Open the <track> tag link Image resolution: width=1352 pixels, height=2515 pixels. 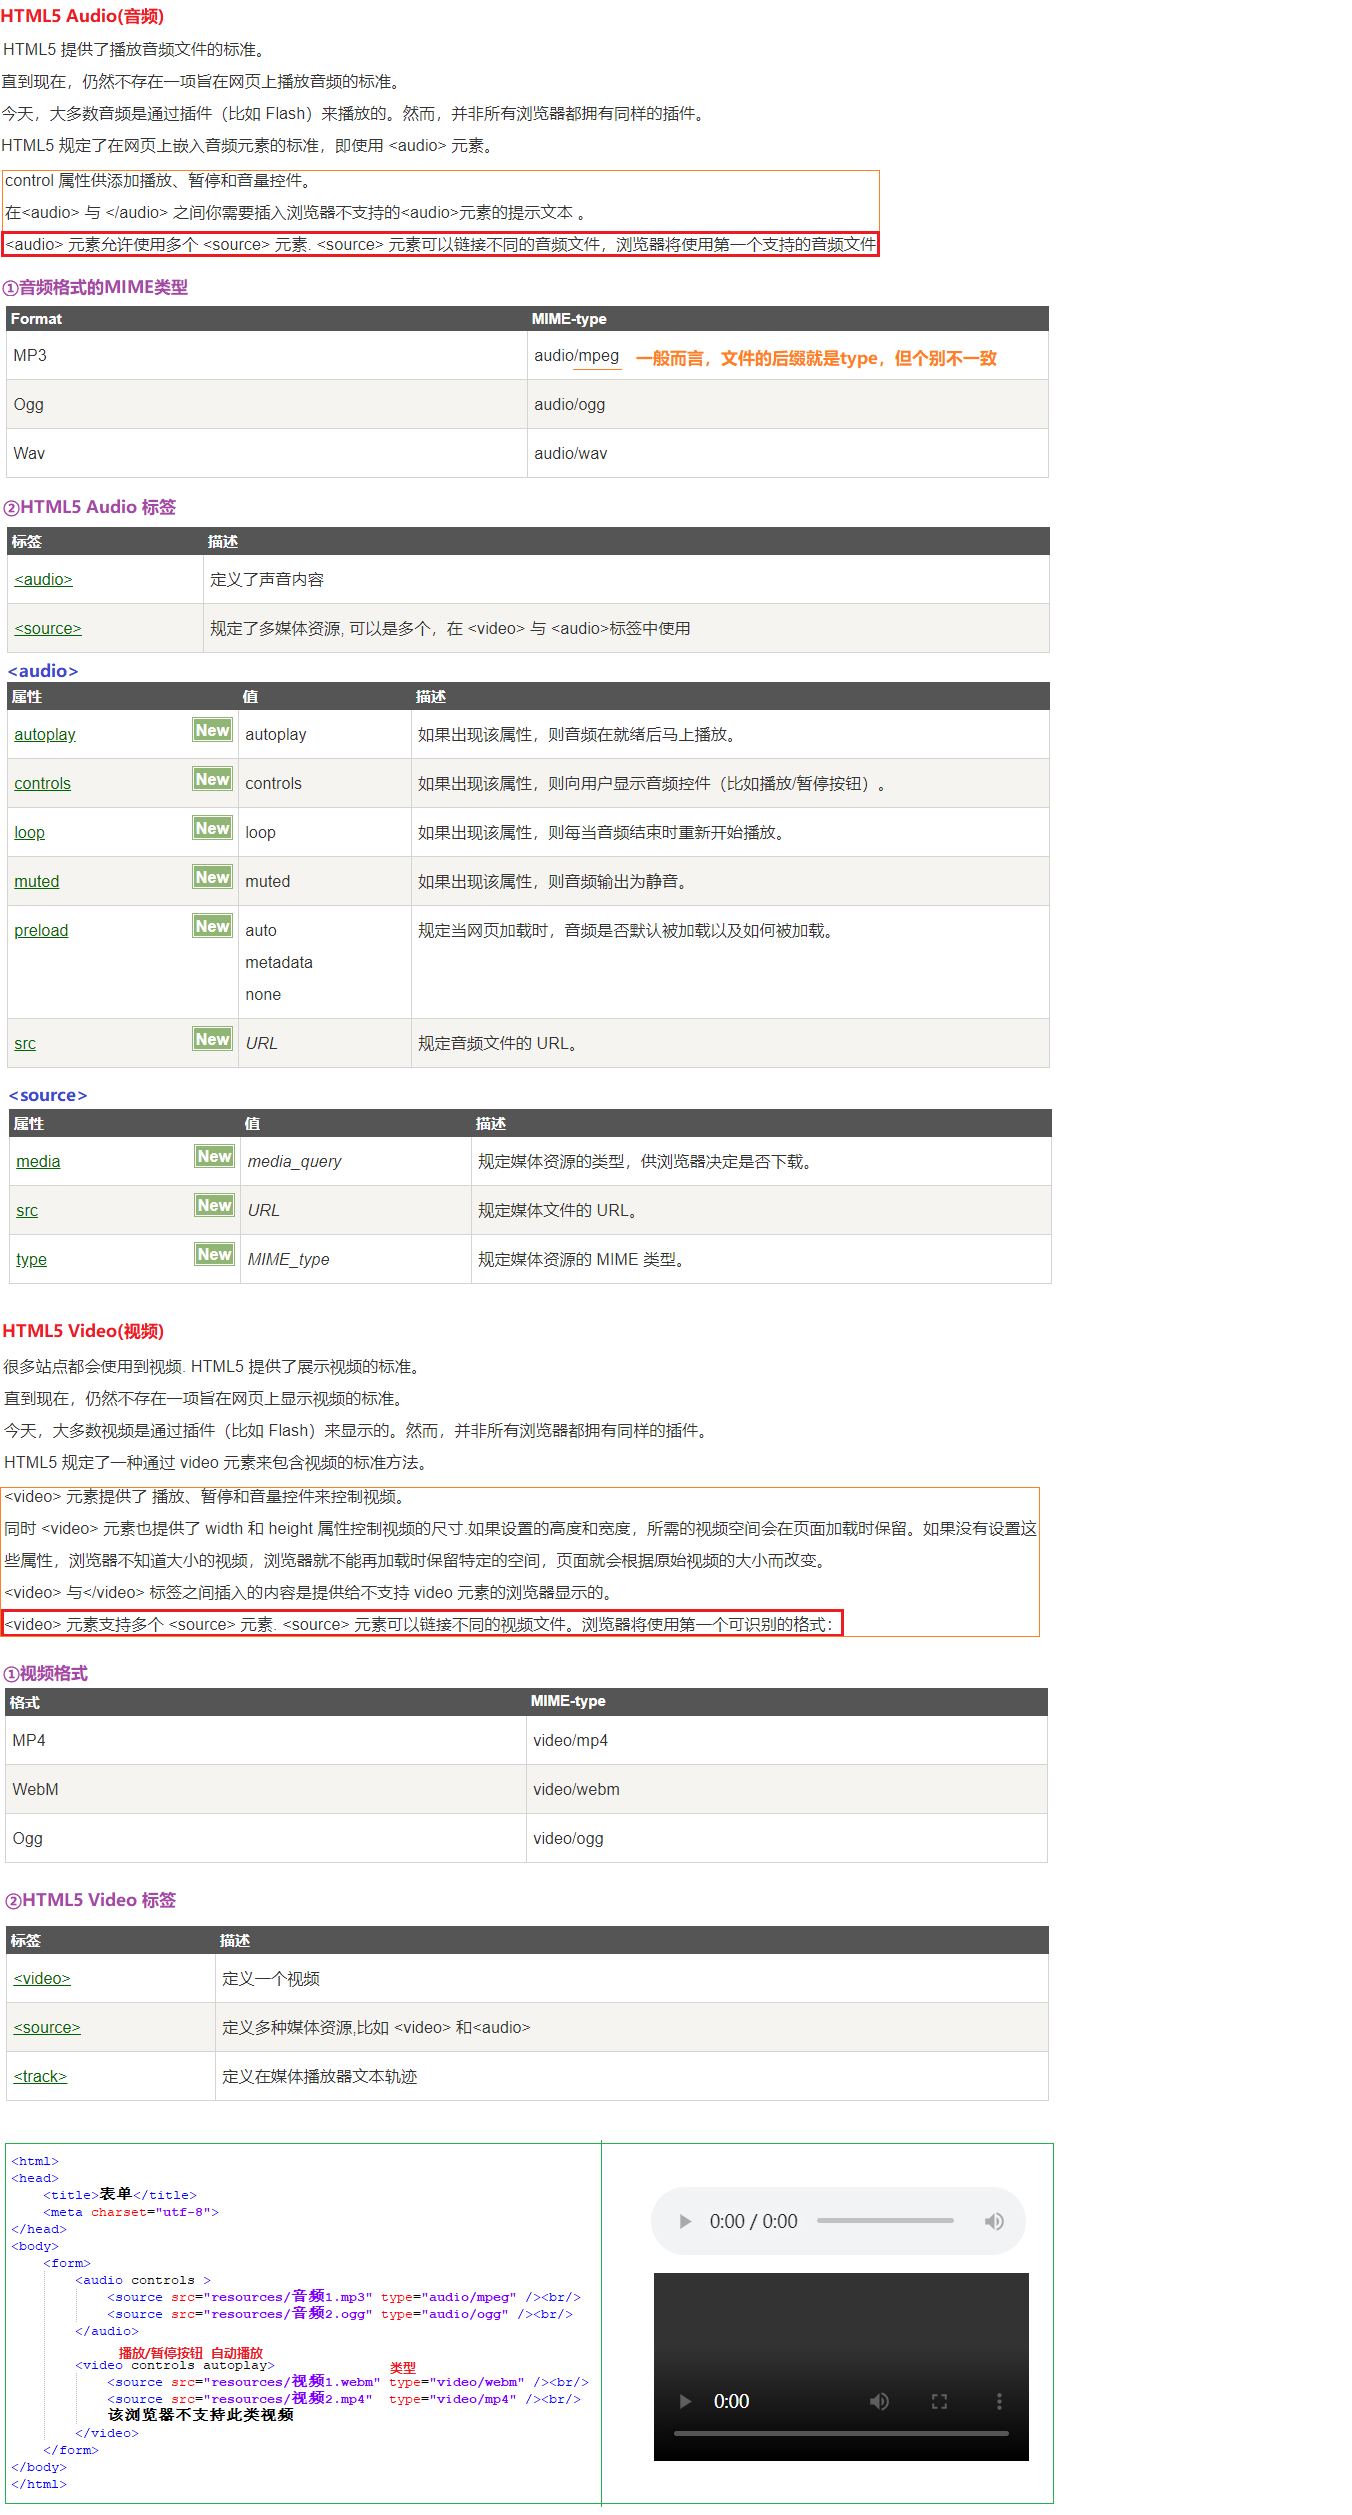[x=40, y=2077]
